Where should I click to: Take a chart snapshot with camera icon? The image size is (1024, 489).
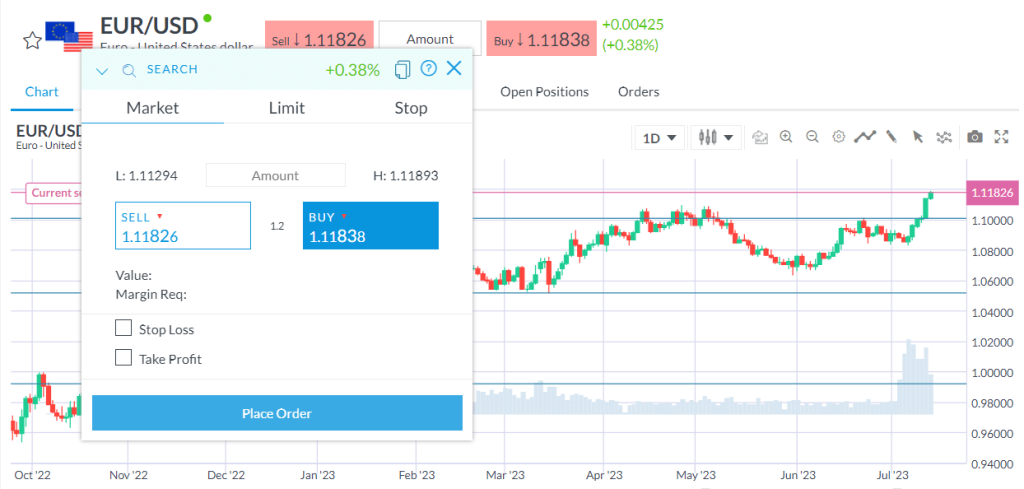pyautogui.click(x=974, y=137)
